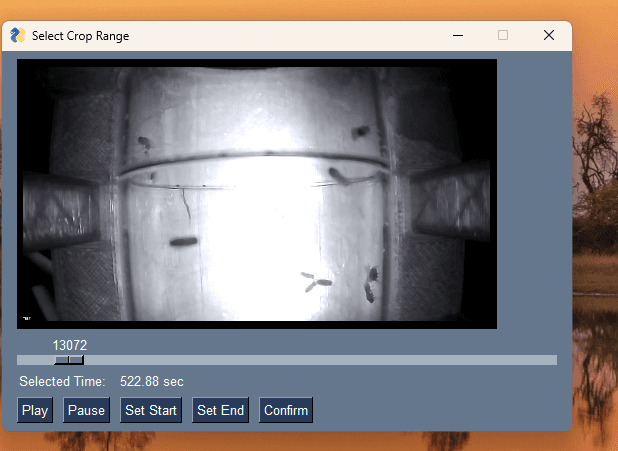Close the Select Crop Range window
Screen dimensions: 618x451
[548, 35]
